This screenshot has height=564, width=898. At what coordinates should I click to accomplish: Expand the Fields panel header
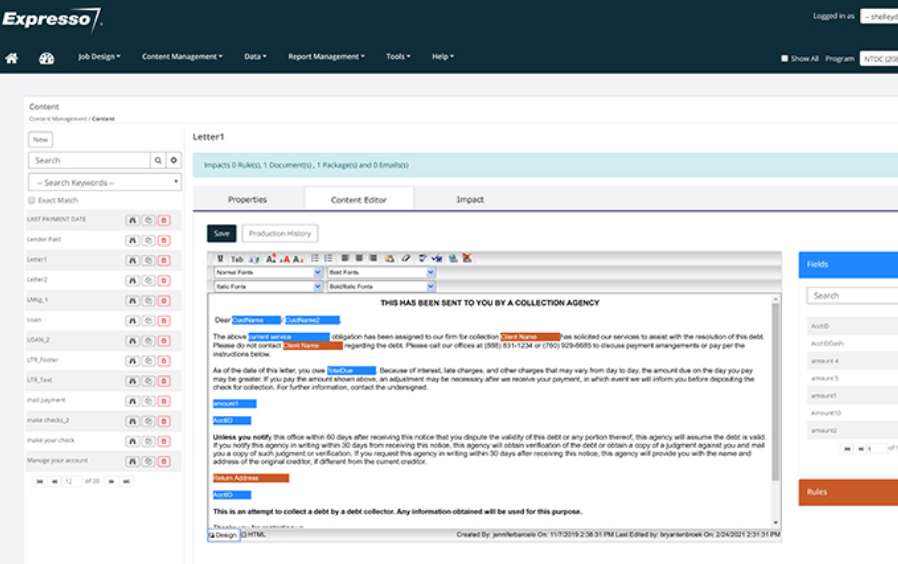pos(848,265)
